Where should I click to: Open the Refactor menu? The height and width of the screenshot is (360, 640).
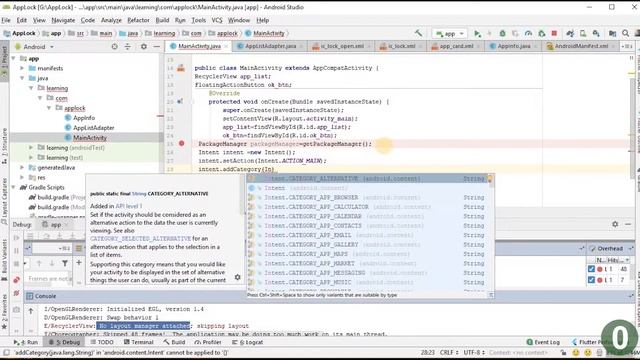point(138,20)
